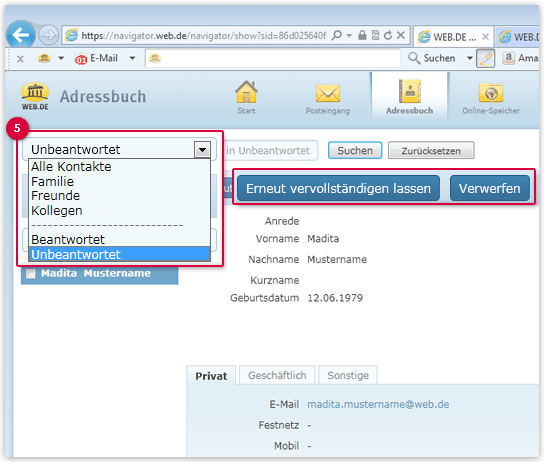The image size is (544, 462).
Task: Select Familie from the dropdown list
Action: 52,181
